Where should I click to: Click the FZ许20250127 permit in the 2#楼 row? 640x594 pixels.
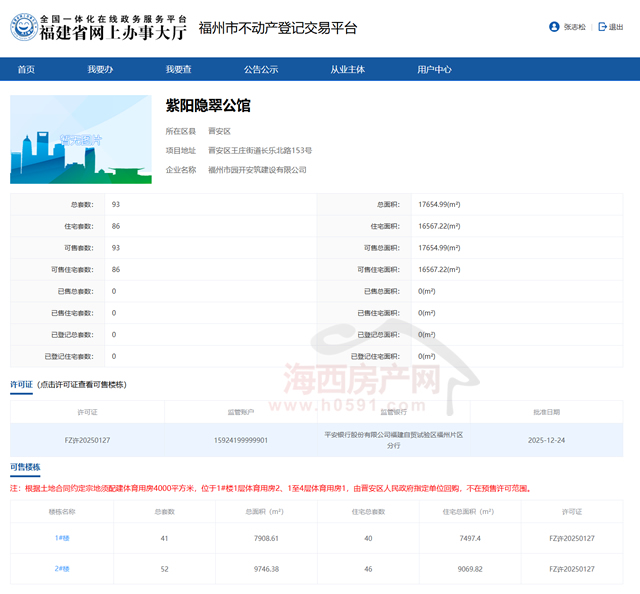pos(572,568)
